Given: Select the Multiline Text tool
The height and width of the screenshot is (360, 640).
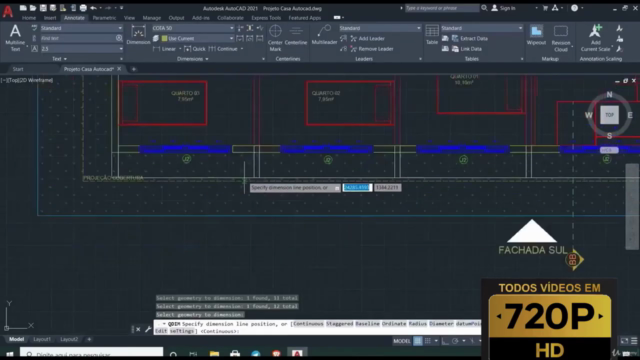Looking at the screenshot, I should 15,38.
